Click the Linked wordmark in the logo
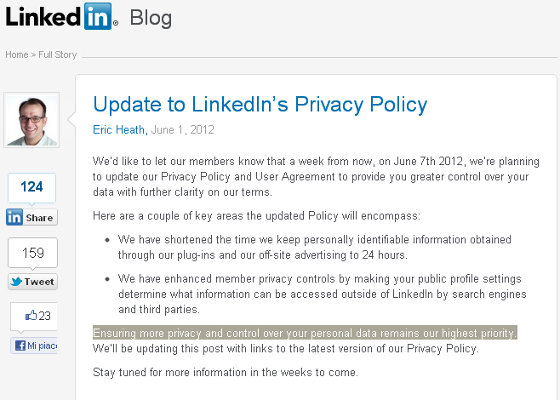 [x=43, y=16]
